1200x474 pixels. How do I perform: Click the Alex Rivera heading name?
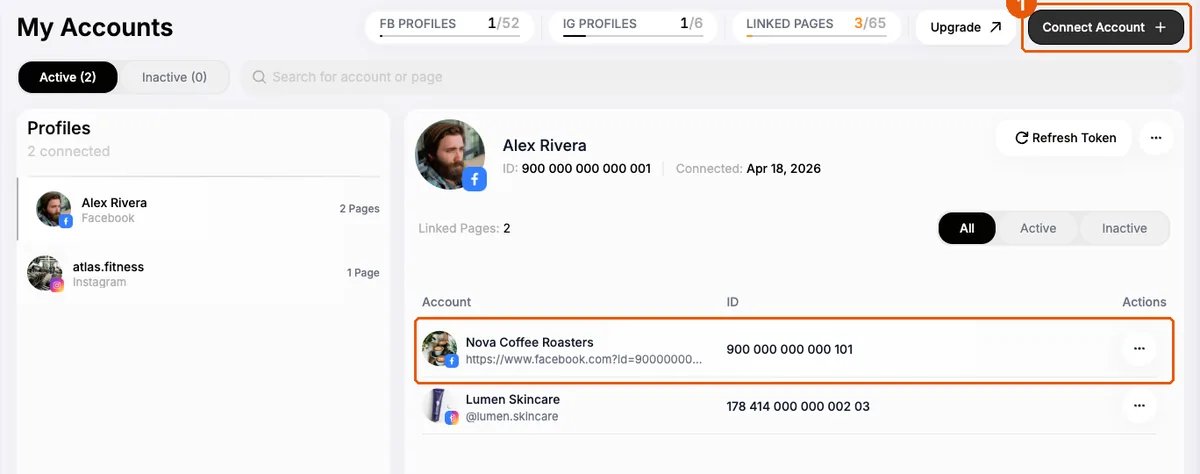(544, 145)
